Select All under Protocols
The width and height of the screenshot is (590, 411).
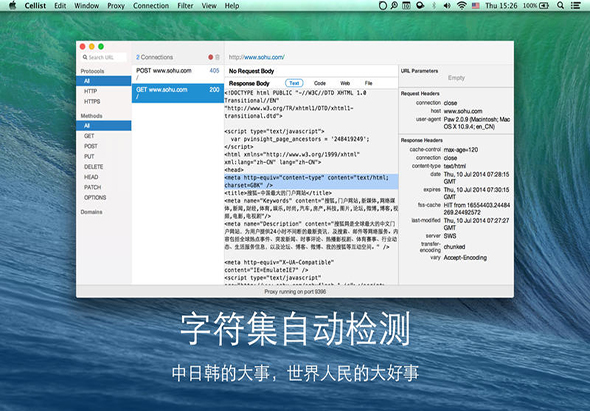104,81
